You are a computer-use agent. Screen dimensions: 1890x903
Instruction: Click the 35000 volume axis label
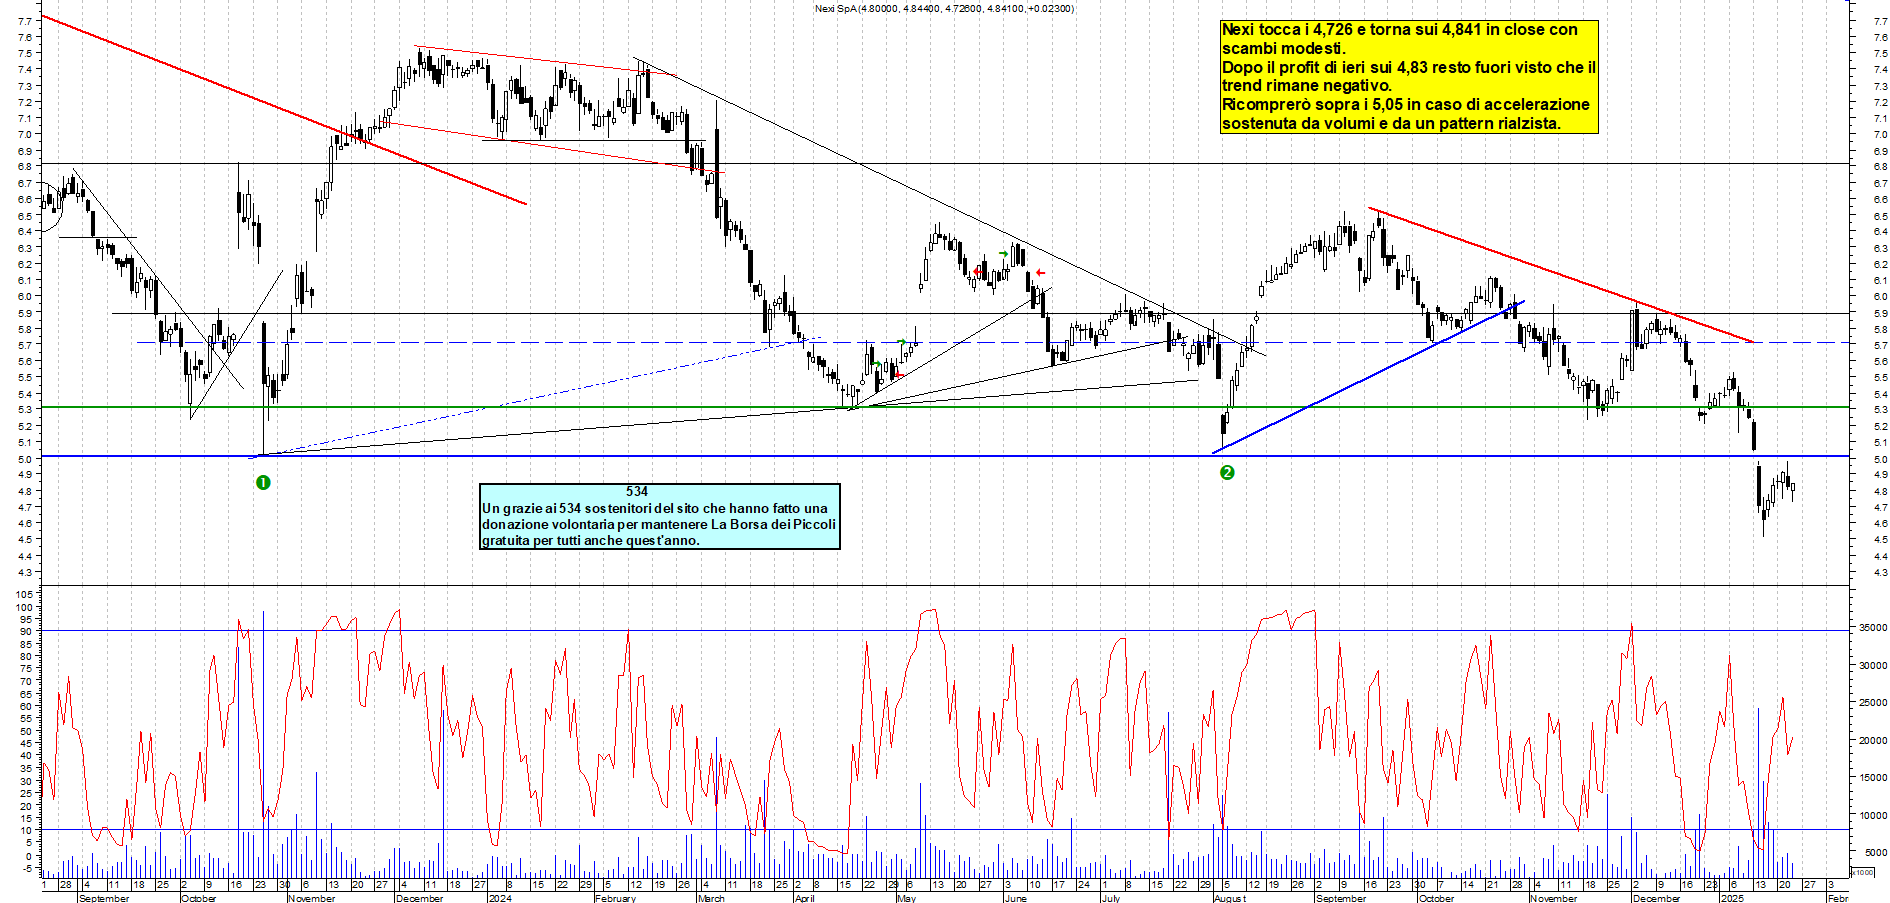(x=1873, y=628)
